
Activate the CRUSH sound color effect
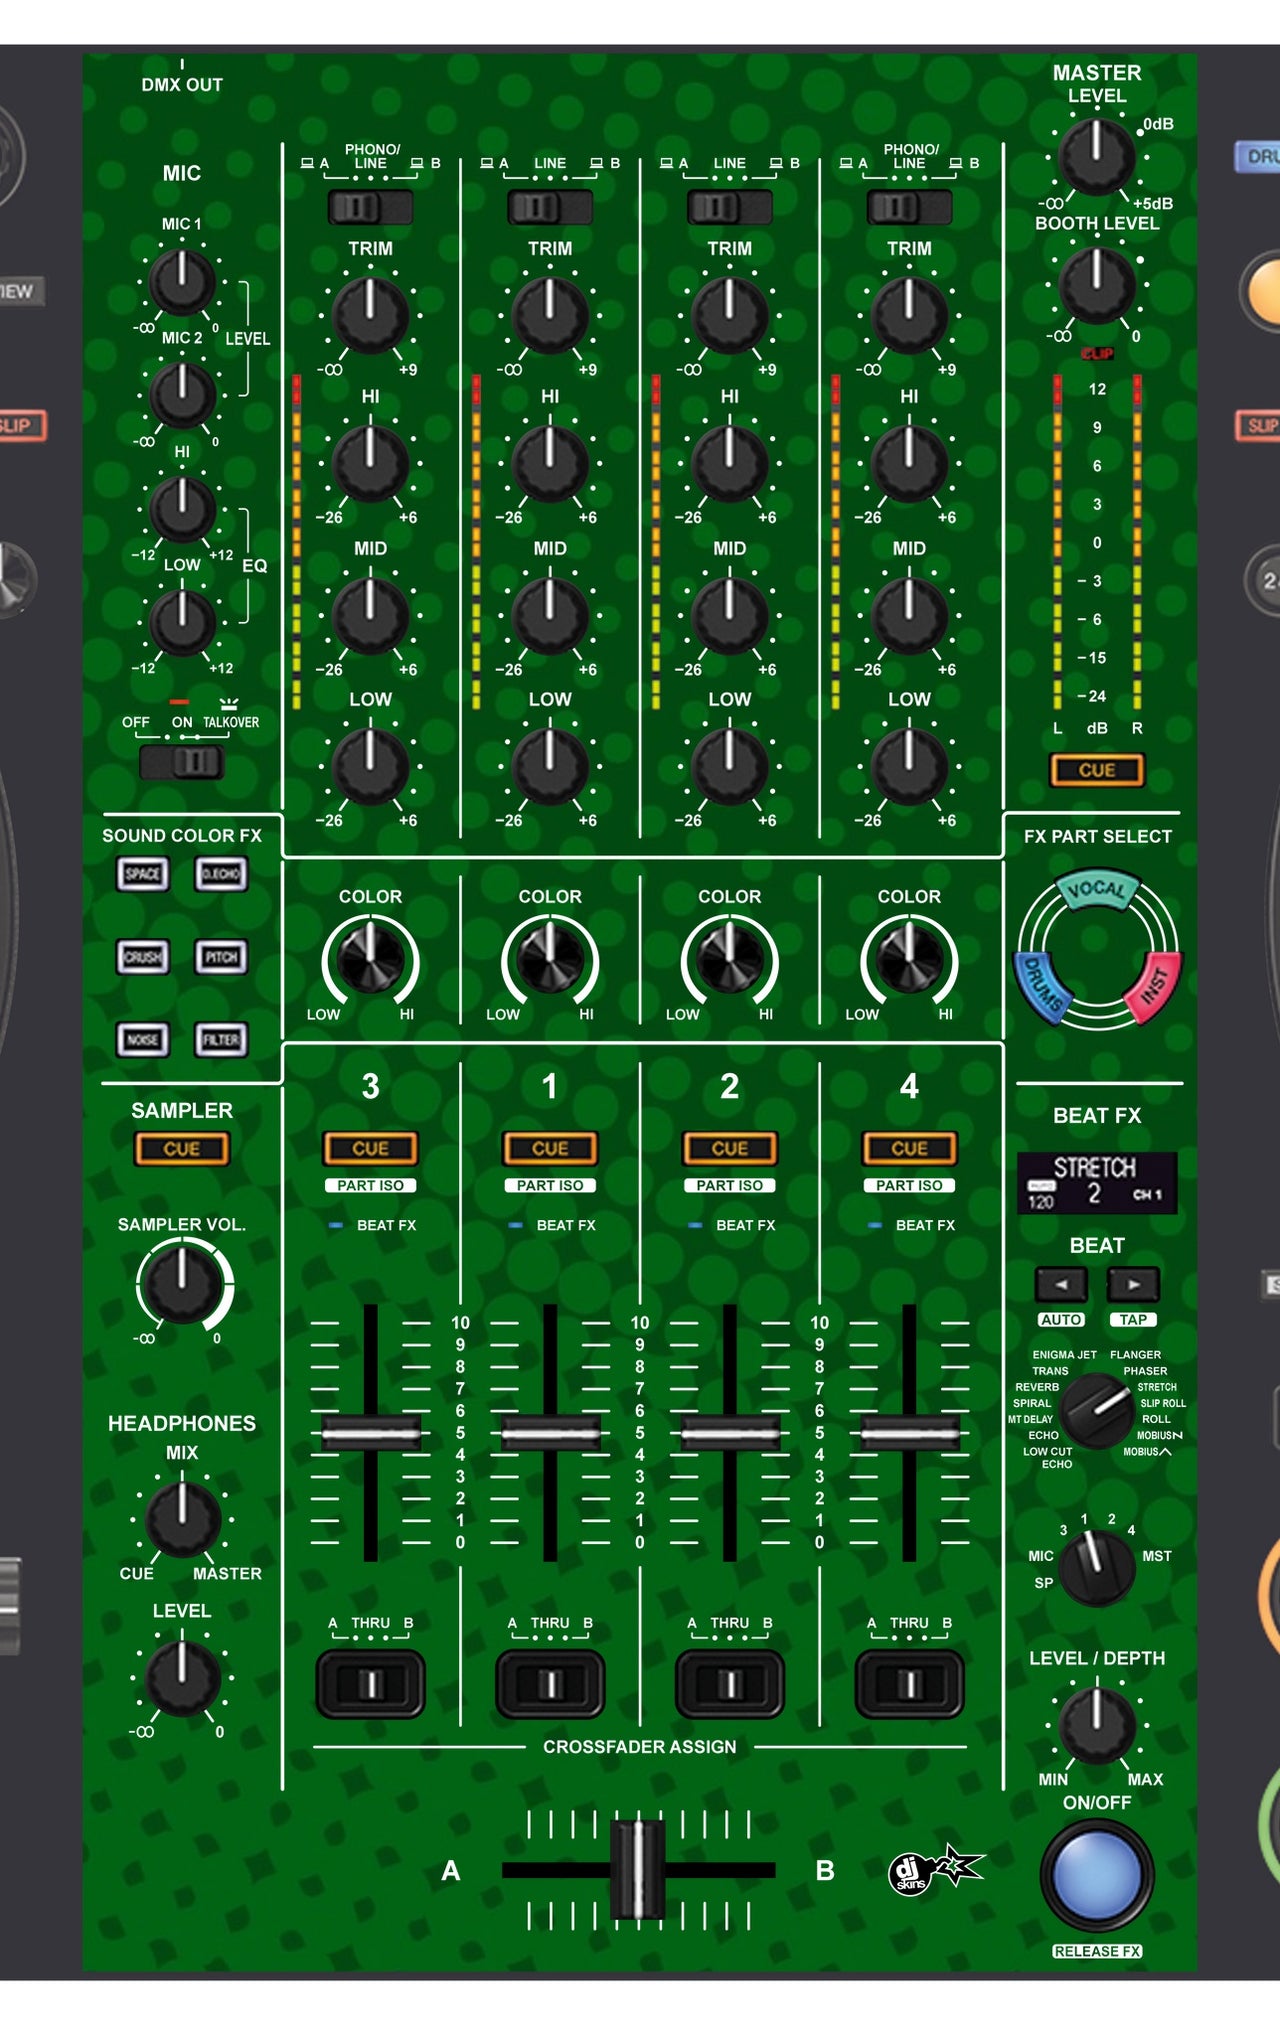[x=142, y=957]
